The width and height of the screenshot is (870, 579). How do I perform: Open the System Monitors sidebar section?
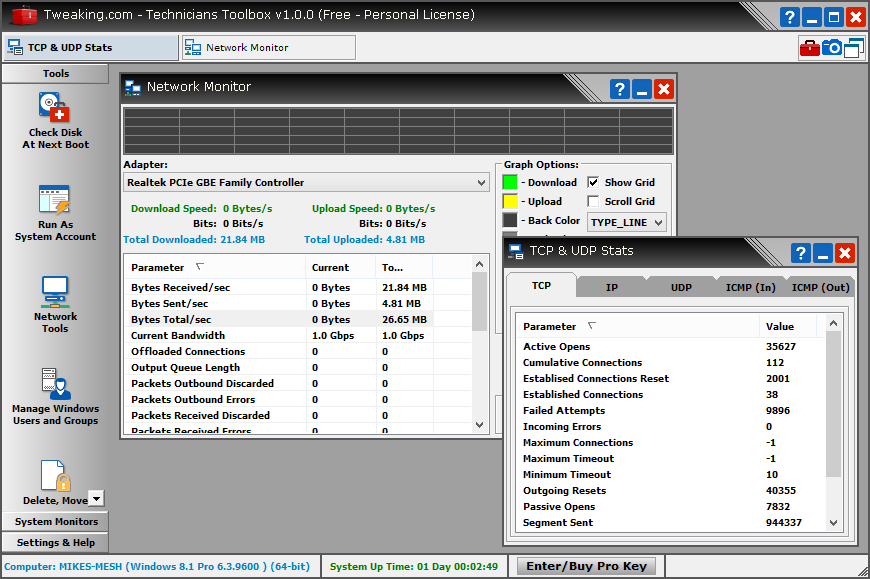pyautogui.click(x=55, y=522)
